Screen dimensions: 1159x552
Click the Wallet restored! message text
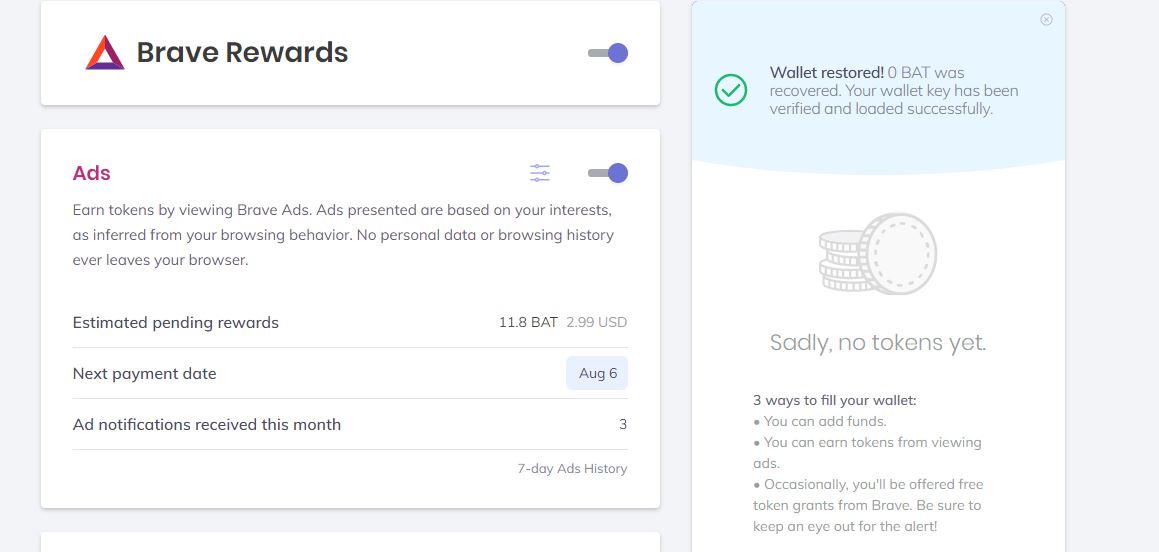pyautogui.click(x=827, y=72)
